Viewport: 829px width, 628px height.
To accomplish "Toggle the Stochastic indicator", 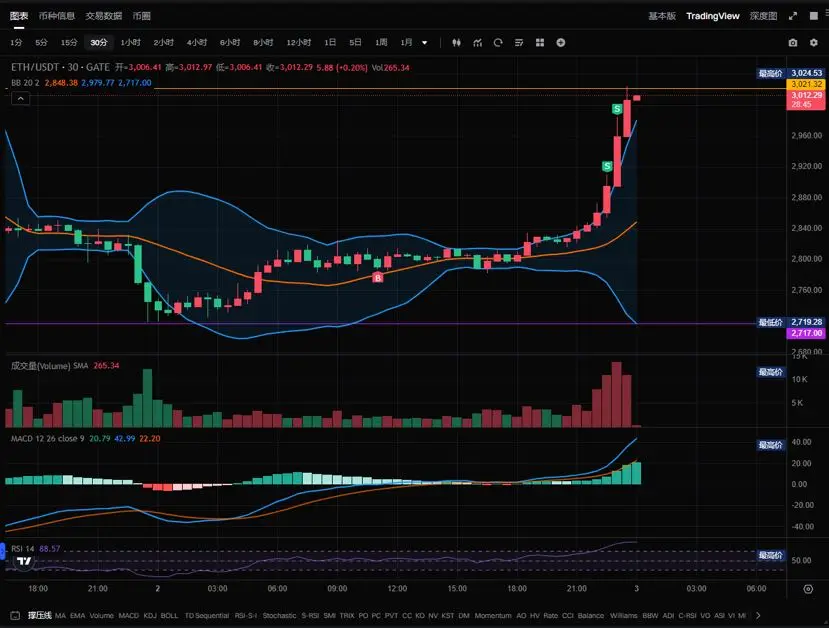I will point(279,615).
